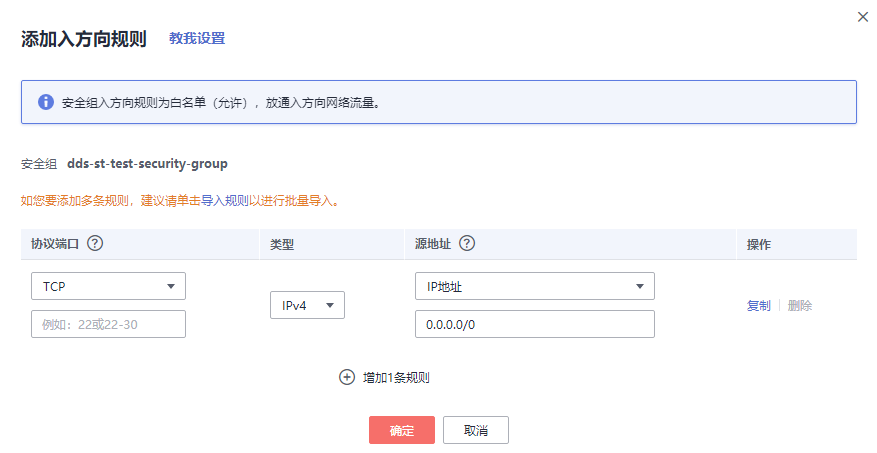Focus the port number input field

109,324
